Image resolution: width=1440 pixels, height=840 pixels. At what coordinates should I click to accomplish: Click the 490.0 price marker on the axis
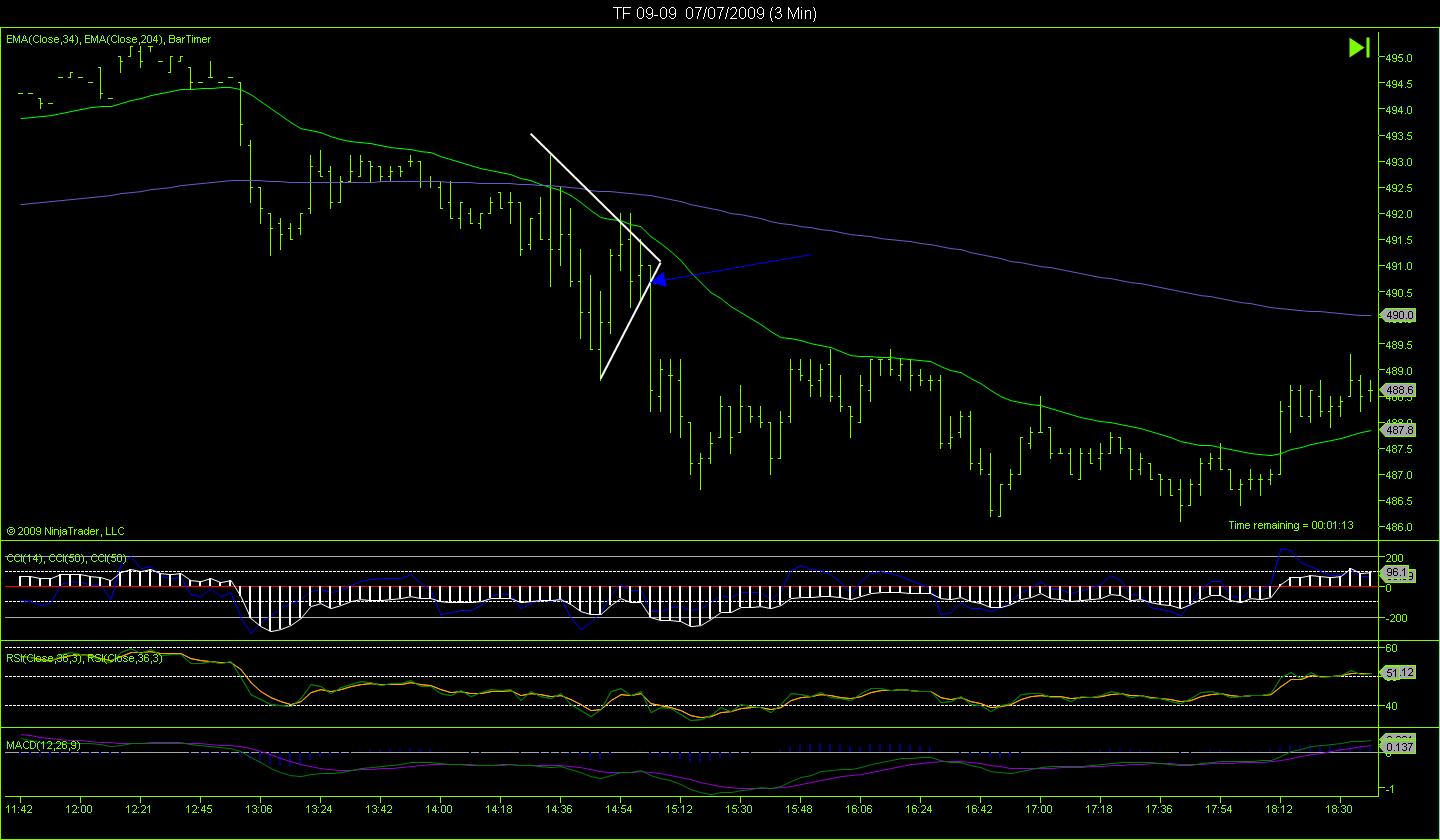[1397, 315]
